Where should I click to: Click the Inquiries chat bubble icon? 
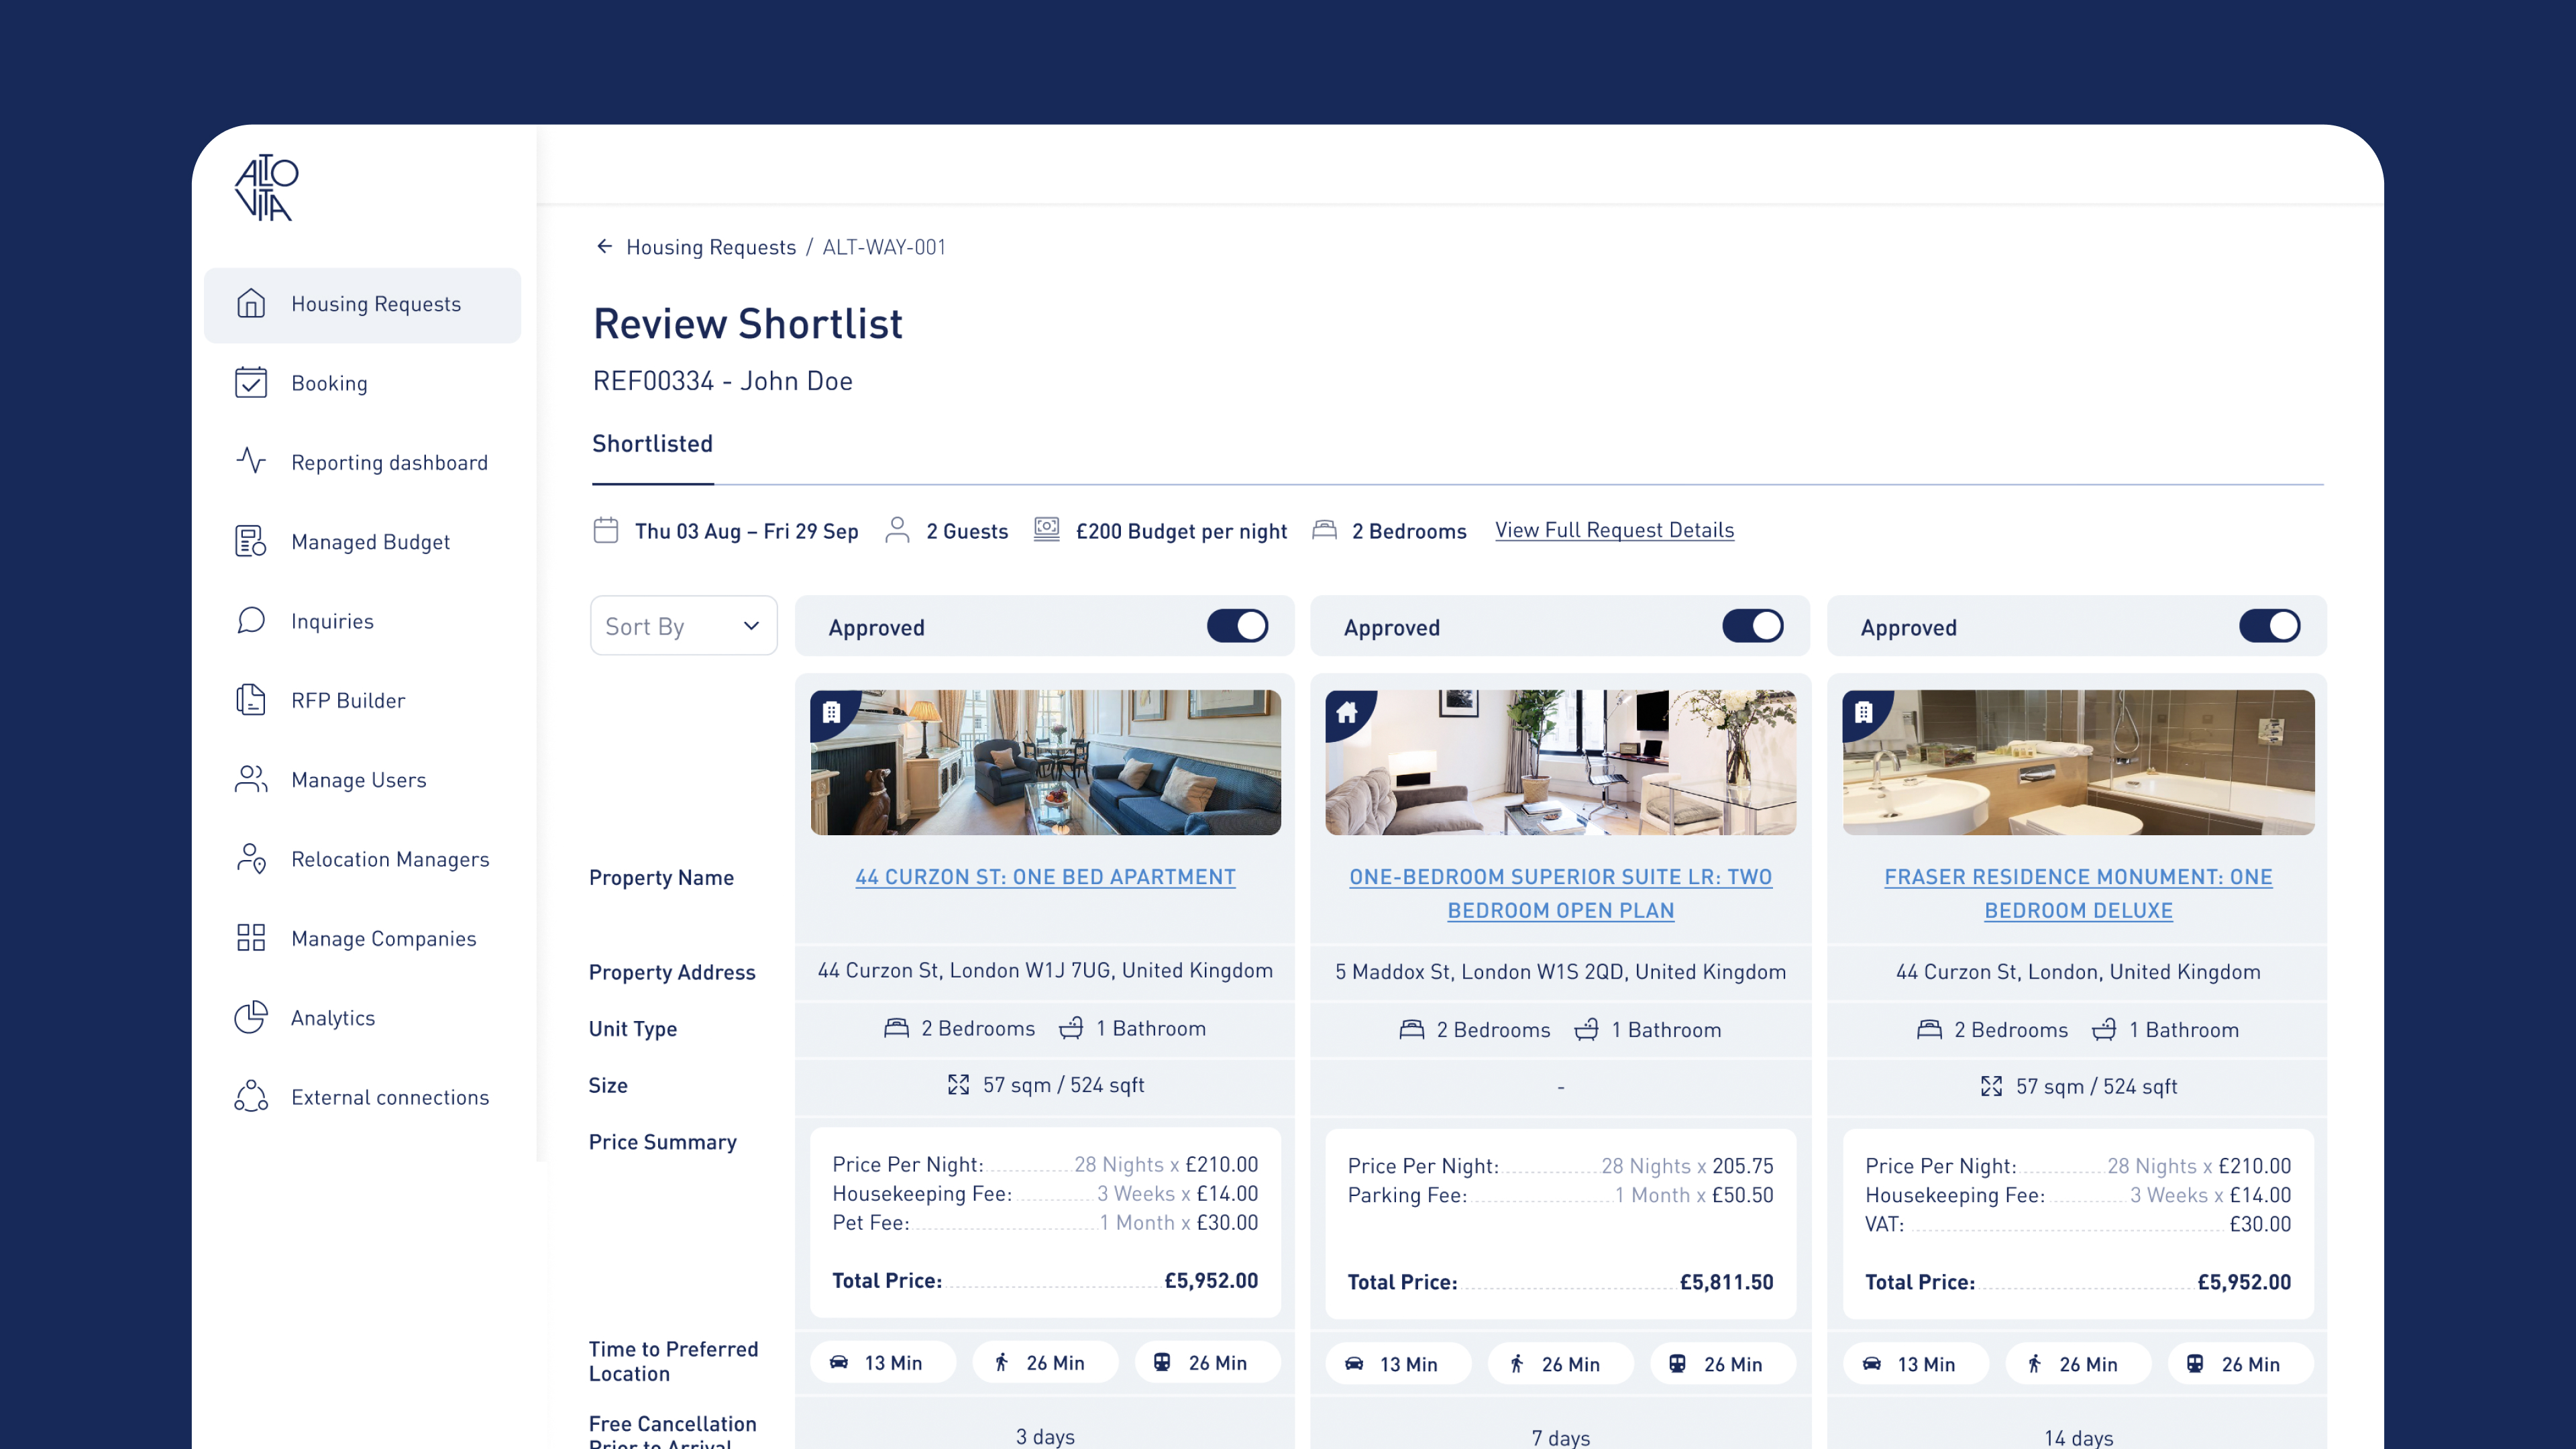click(251, 620)
